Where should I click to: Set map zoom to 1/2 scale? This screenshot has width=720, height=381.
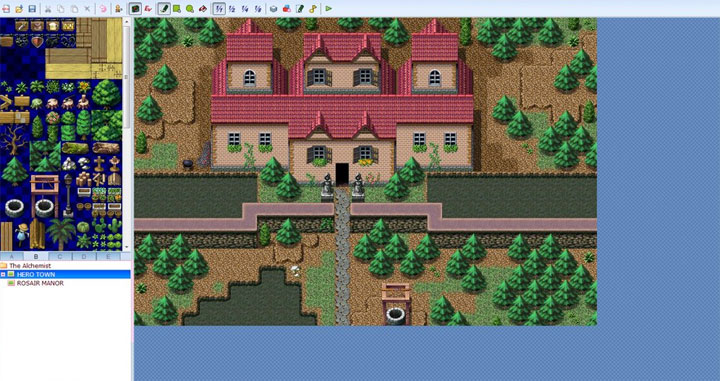[232, 9]
